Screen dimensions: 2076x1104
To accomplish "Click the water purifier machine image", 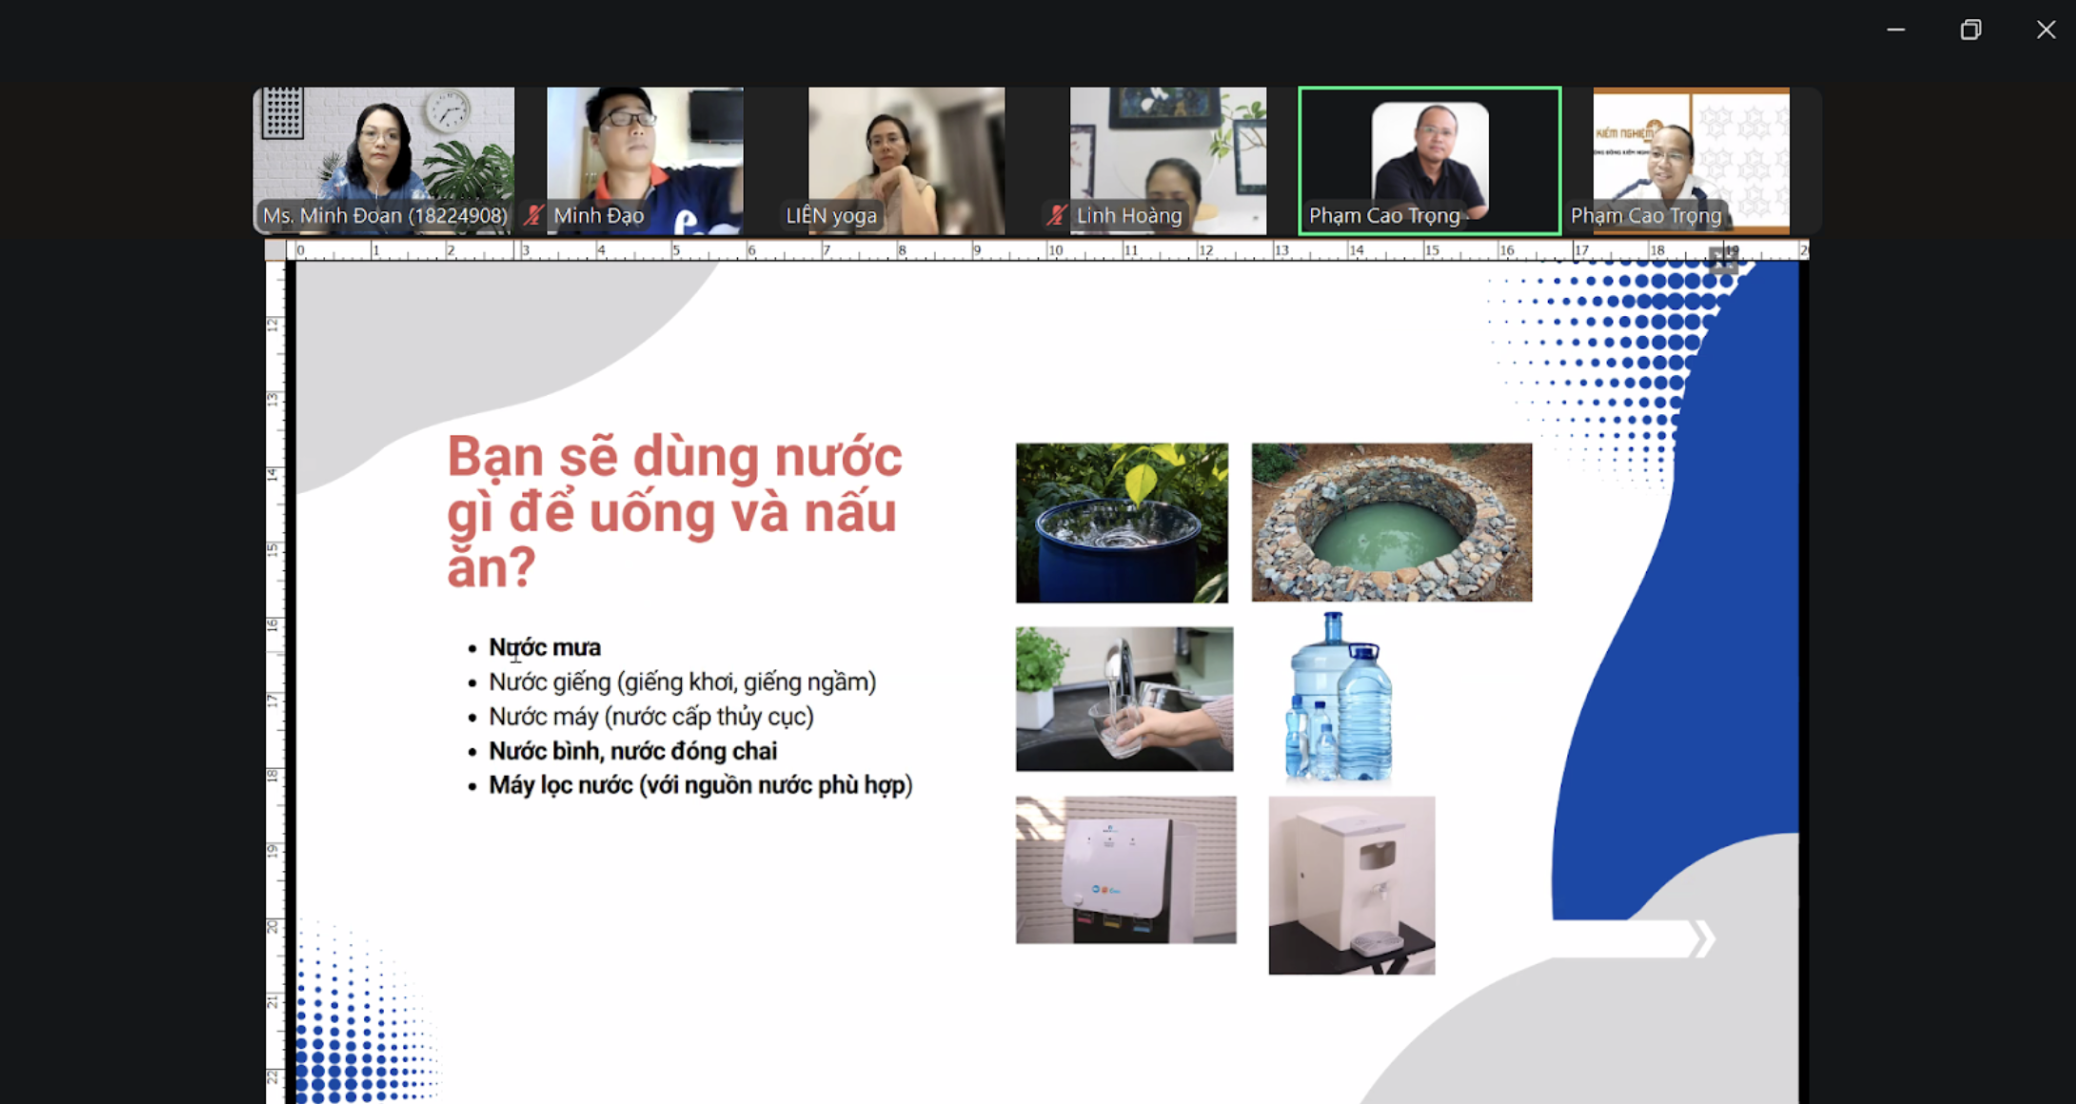I will (x=1124, y=872).
